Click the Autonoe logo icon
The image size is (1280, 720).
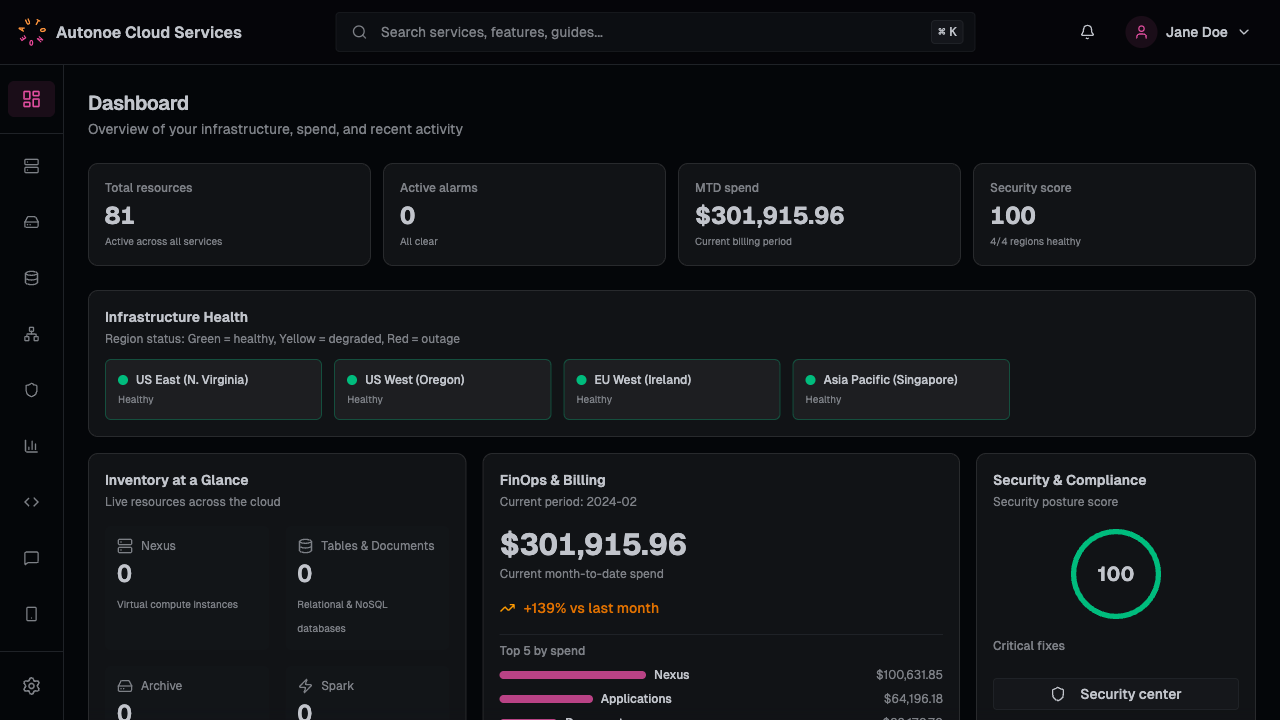[x=32, y=32]
